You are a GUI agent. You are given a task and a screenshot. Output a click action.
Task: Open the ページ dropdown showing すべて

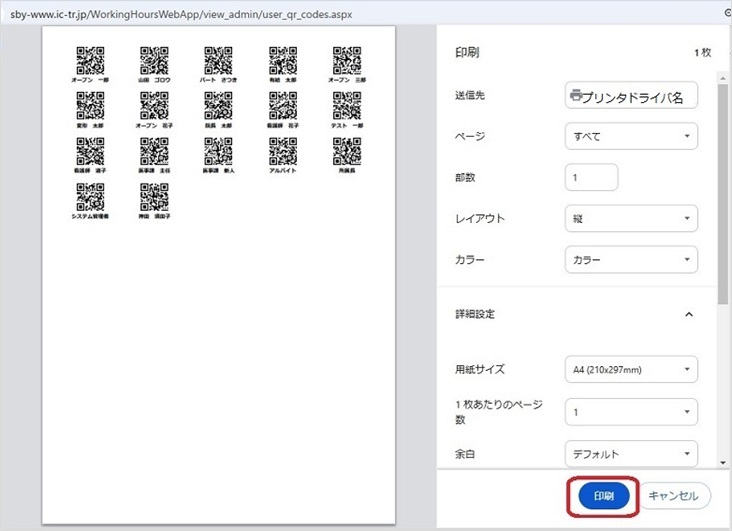click(x=631, y=136)
